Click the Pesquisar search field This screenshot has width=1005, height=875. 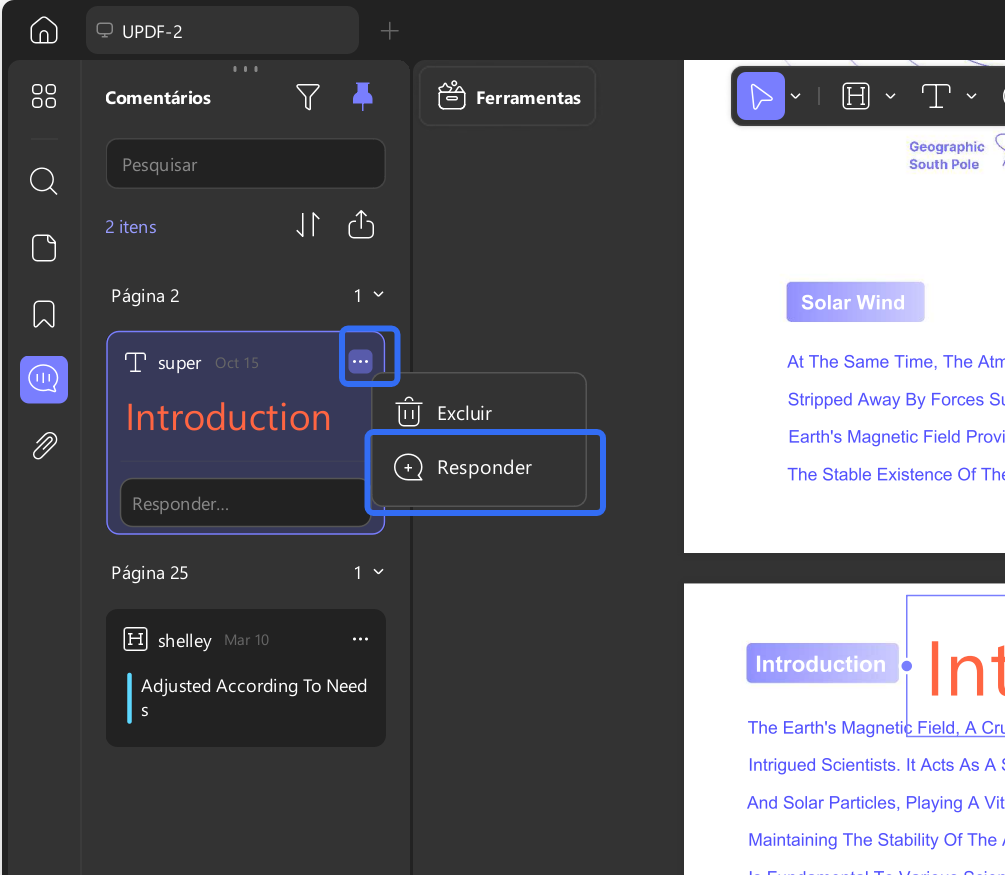pyautogui.click(x=245, y=164)
